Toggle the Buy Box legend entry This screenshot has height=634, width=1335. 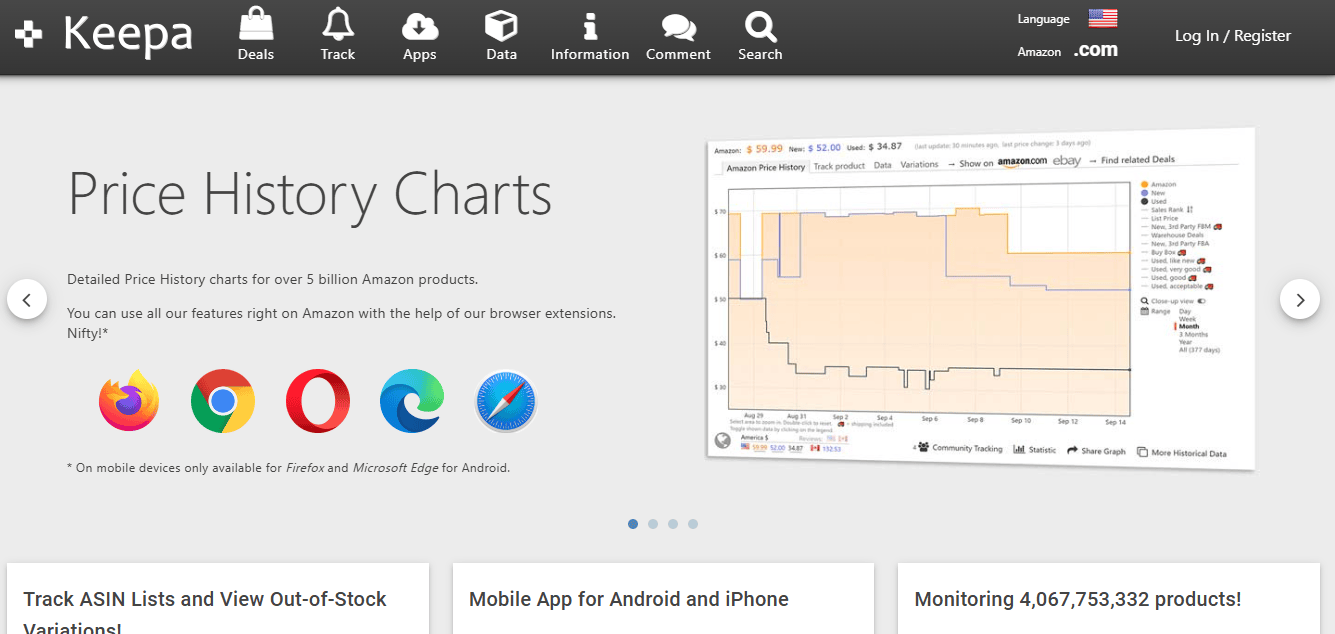1164,252
